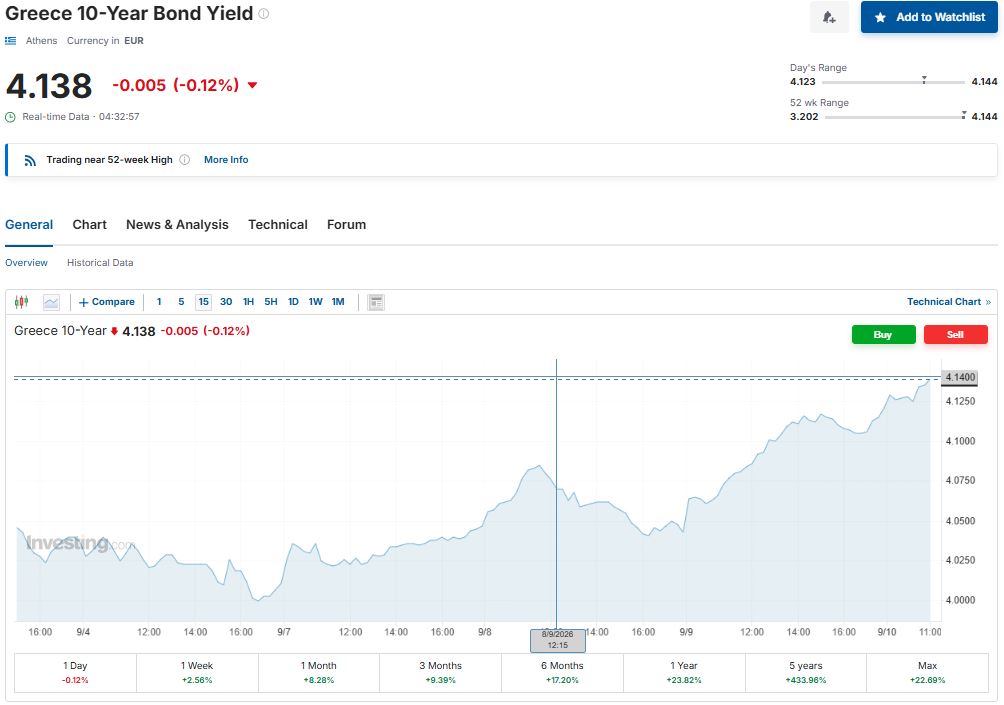Click the Day's Range slider marker

[x=924, y=80]
